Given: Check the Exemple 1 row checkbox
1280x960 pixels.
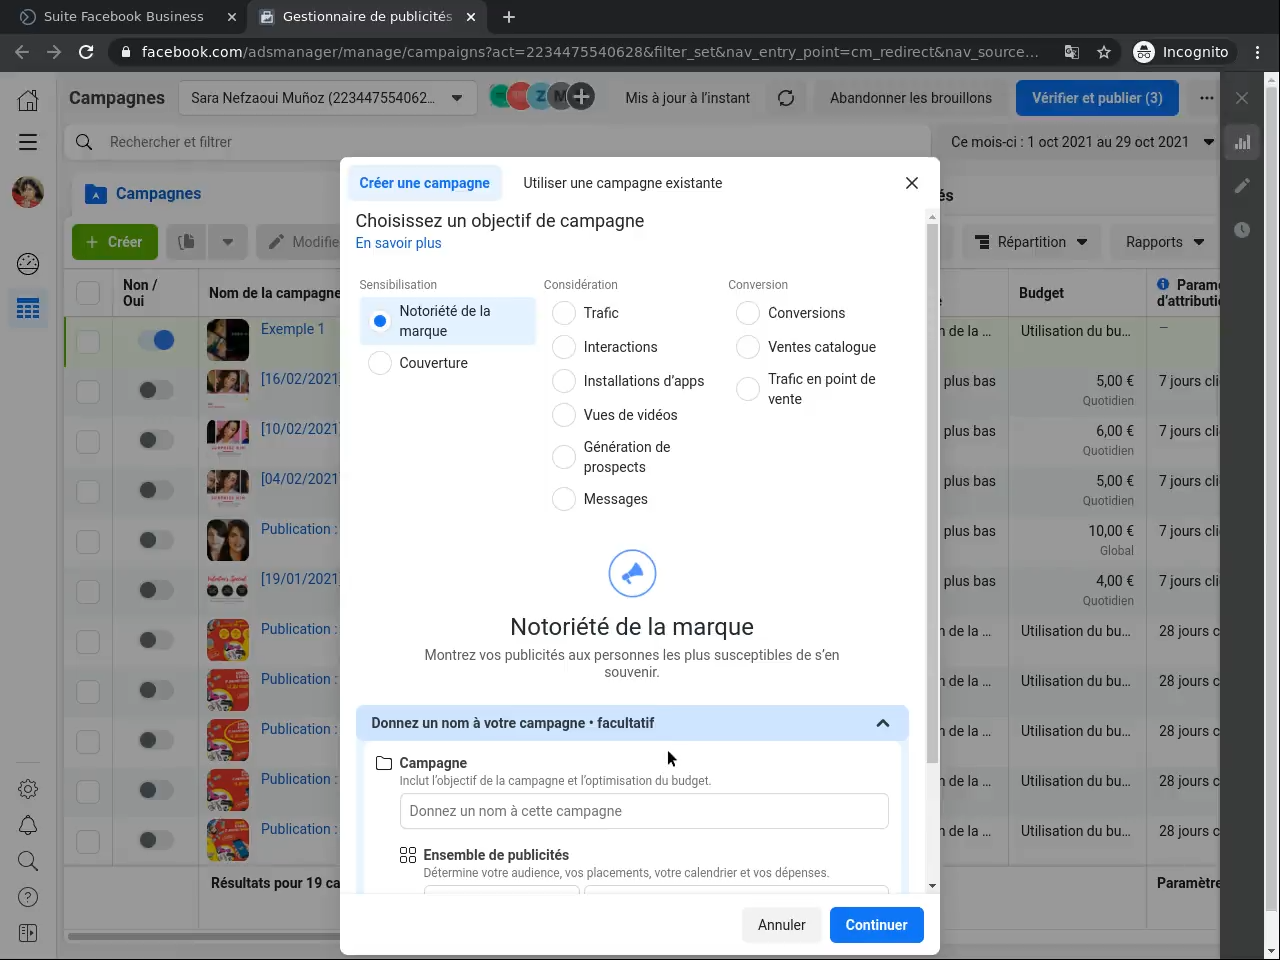Looking at the screenshot, I should (x=88, y=341).
